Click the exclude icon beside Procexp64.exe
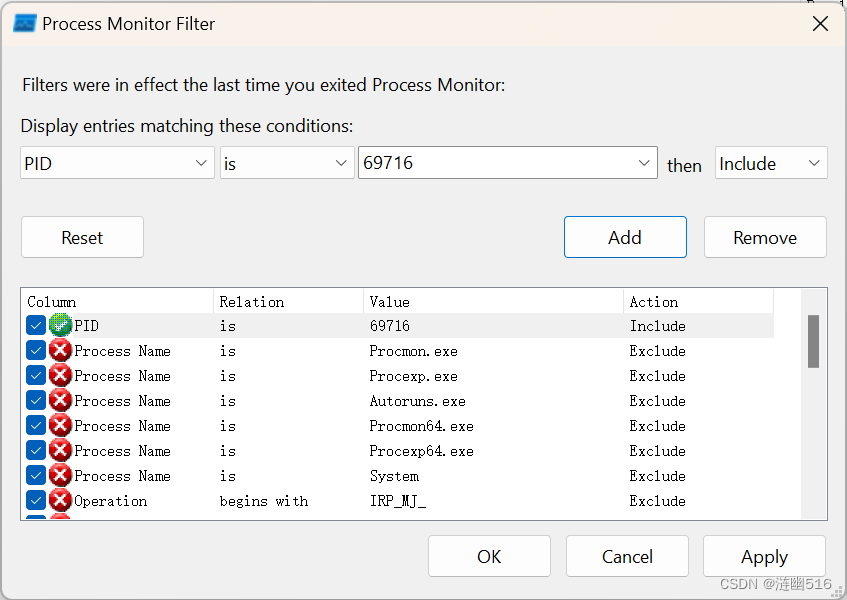The width and height of the screenshot is (847, 600). pyautogui.click(x=60, y=450)
